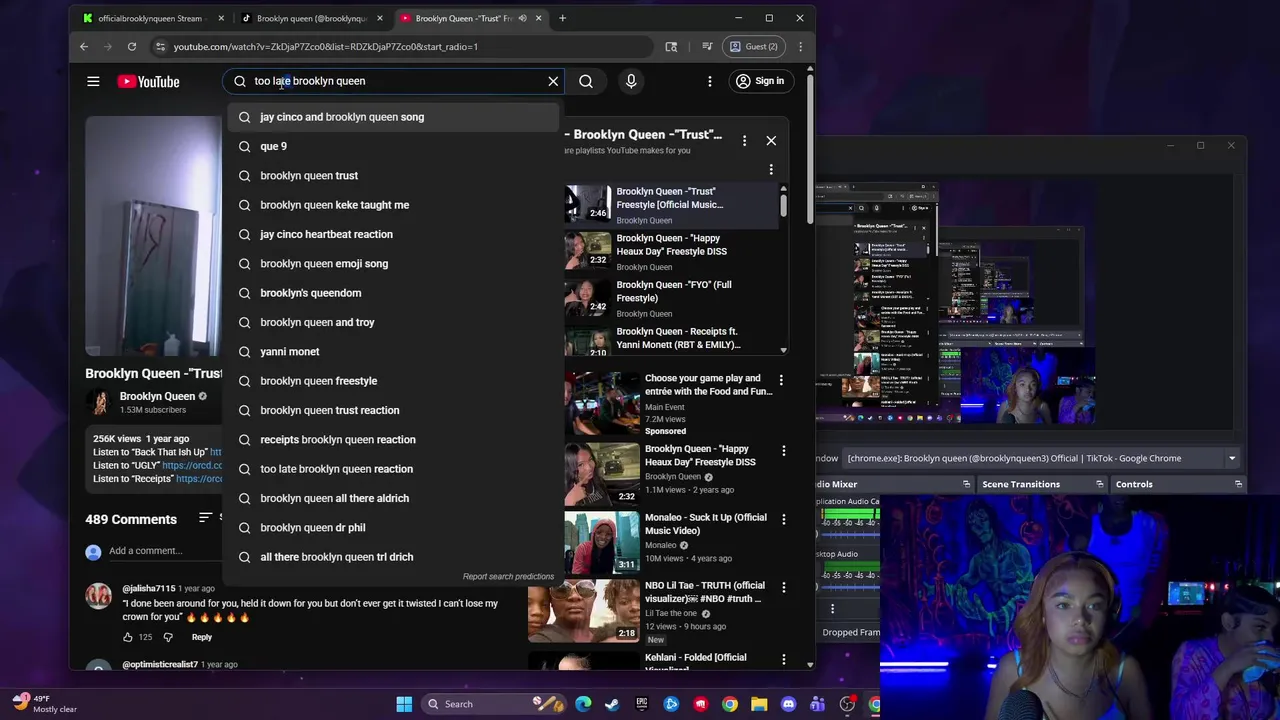
Task: Pop out OBS Scene Transitions dock
Action: point(1099,484)
